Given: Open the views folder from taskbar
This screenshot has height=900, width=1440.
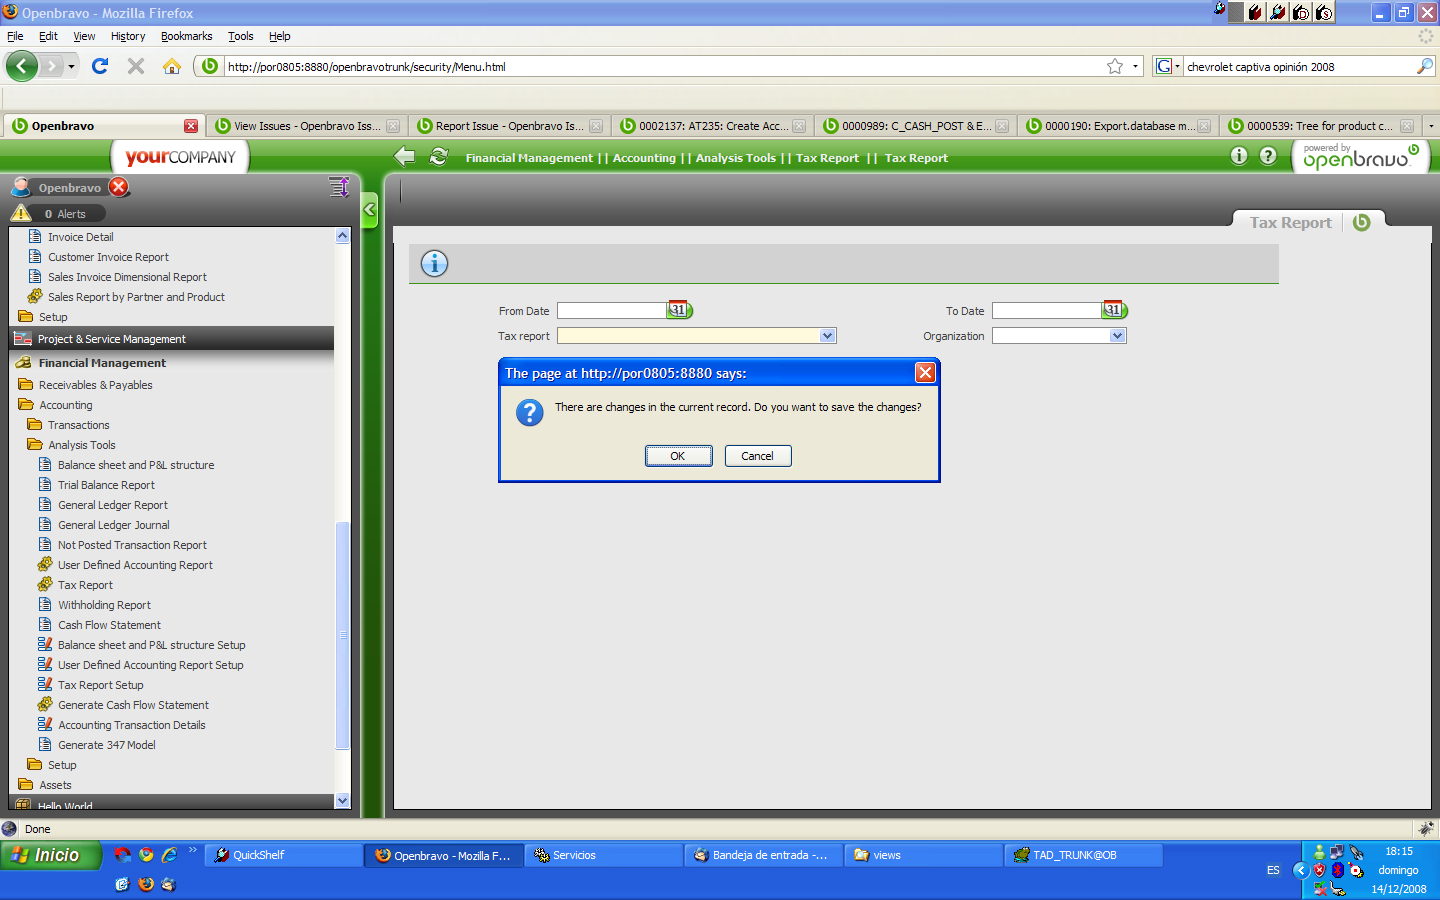Looking at the screenshot, I should pos(923,855).
